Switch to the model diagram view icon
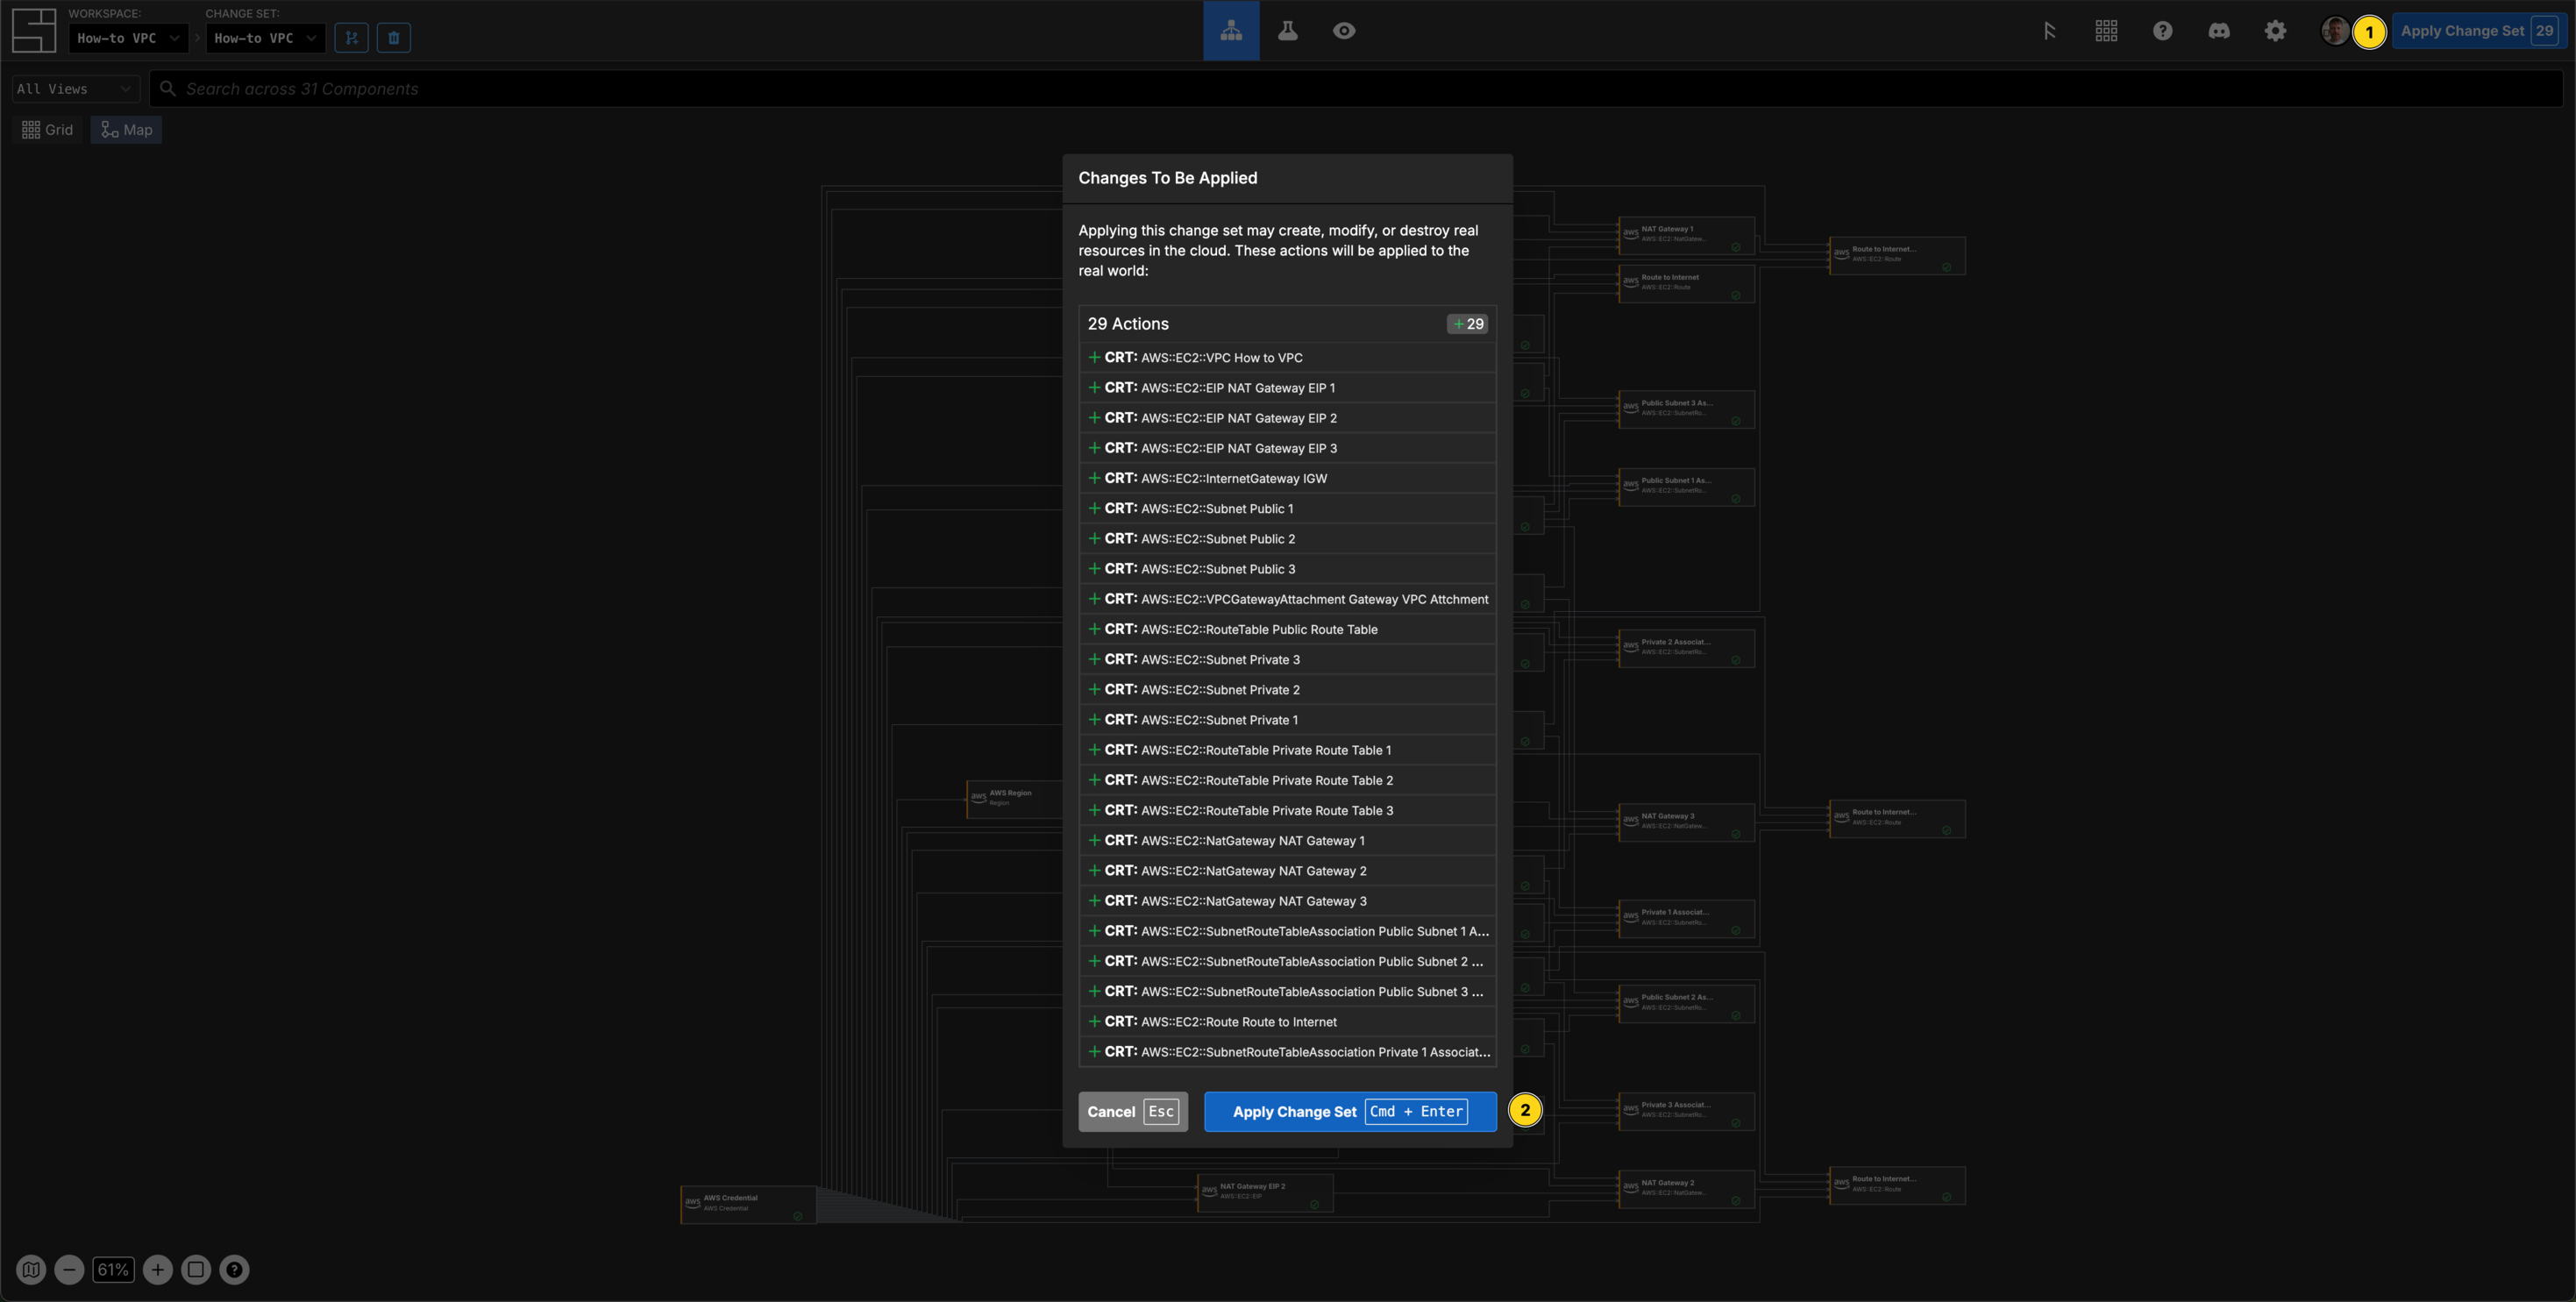 [x=1231, y=31]
